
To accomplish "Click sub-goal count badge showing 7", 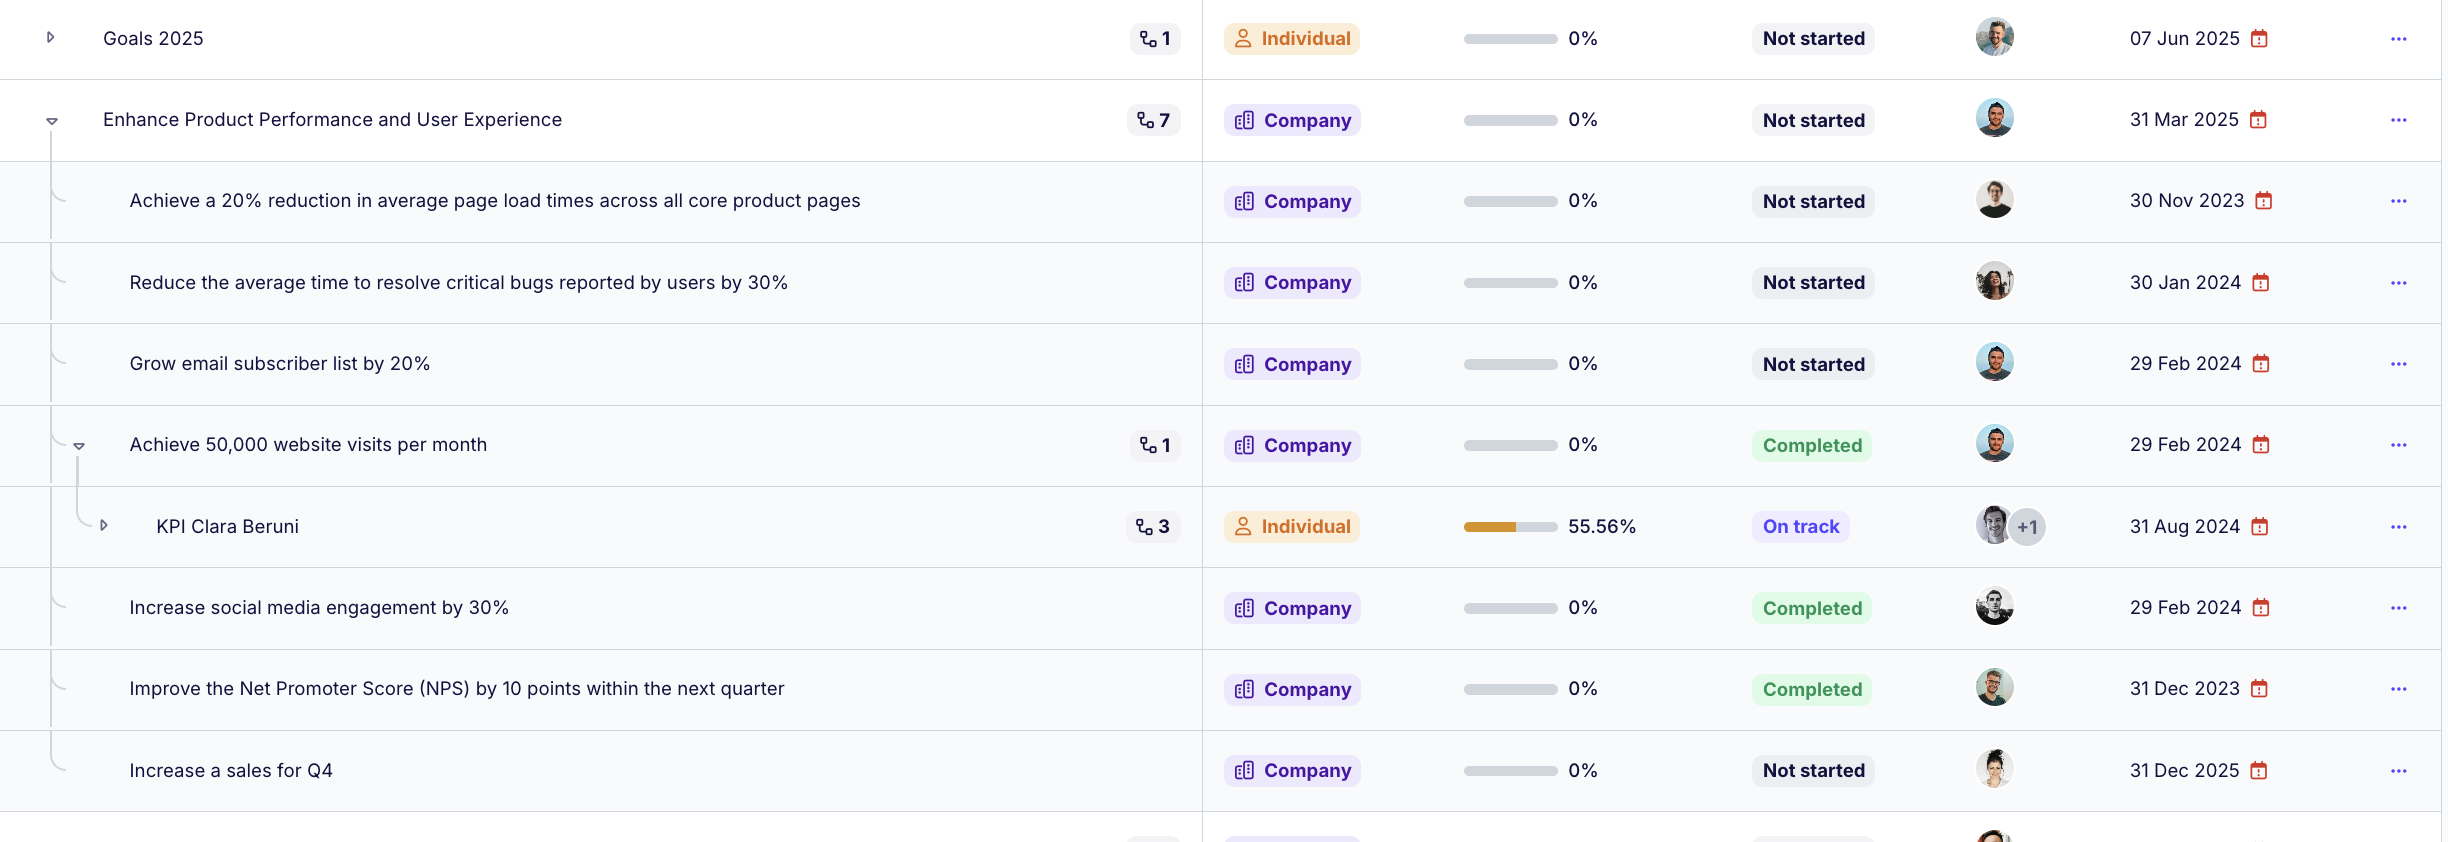I will [1154, 120].
